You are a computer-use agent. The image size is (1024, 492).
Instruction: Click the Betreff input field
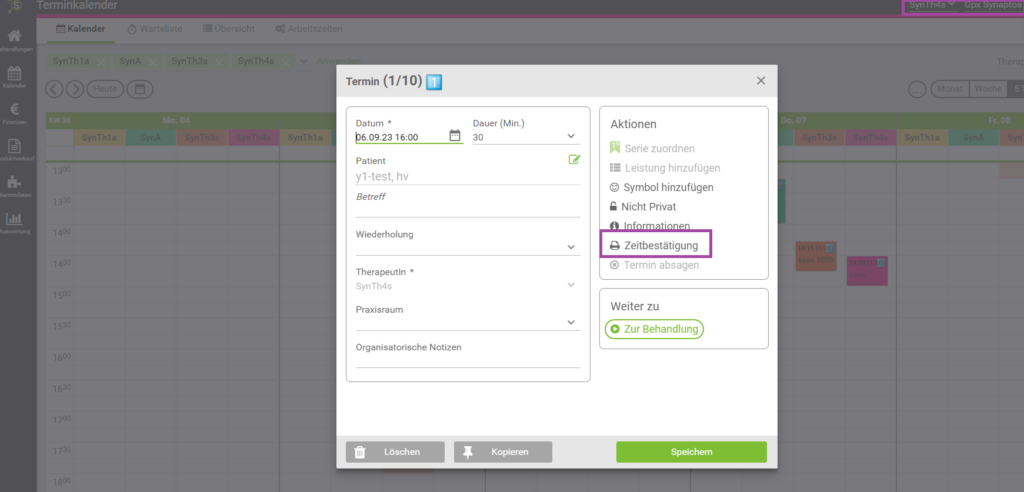[x=468, y=210]
